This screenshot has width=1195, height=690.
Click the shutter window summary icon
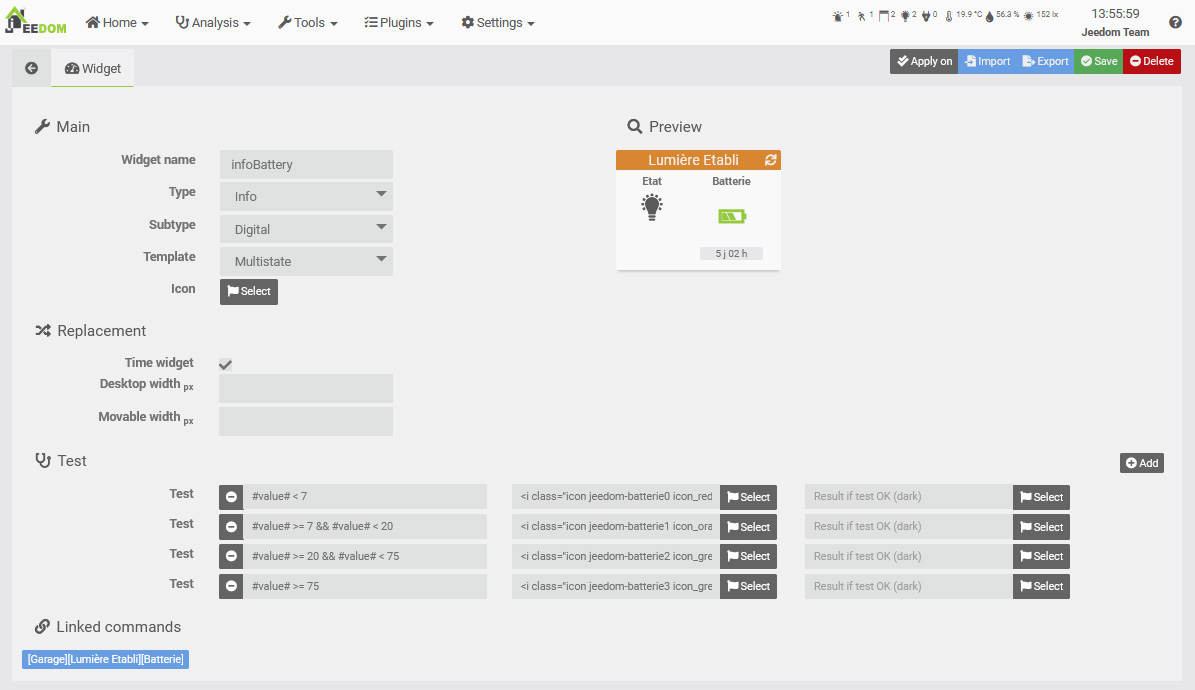click(x=883, y=15)
